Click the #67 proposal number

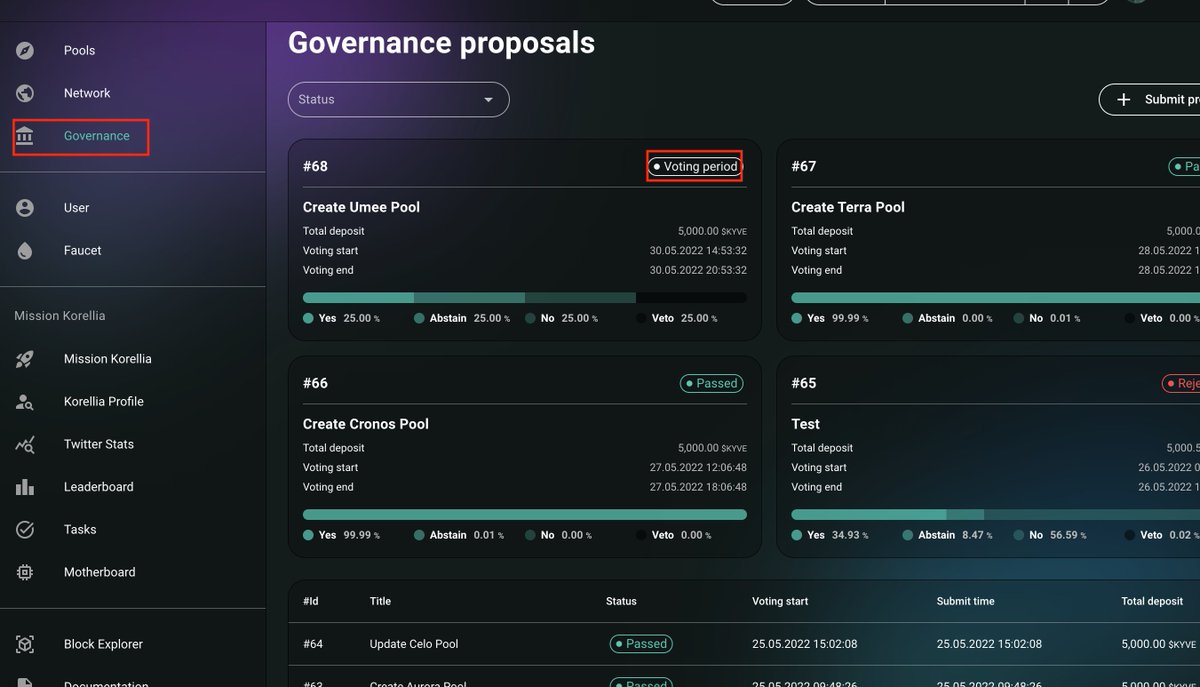click(804, 166)
